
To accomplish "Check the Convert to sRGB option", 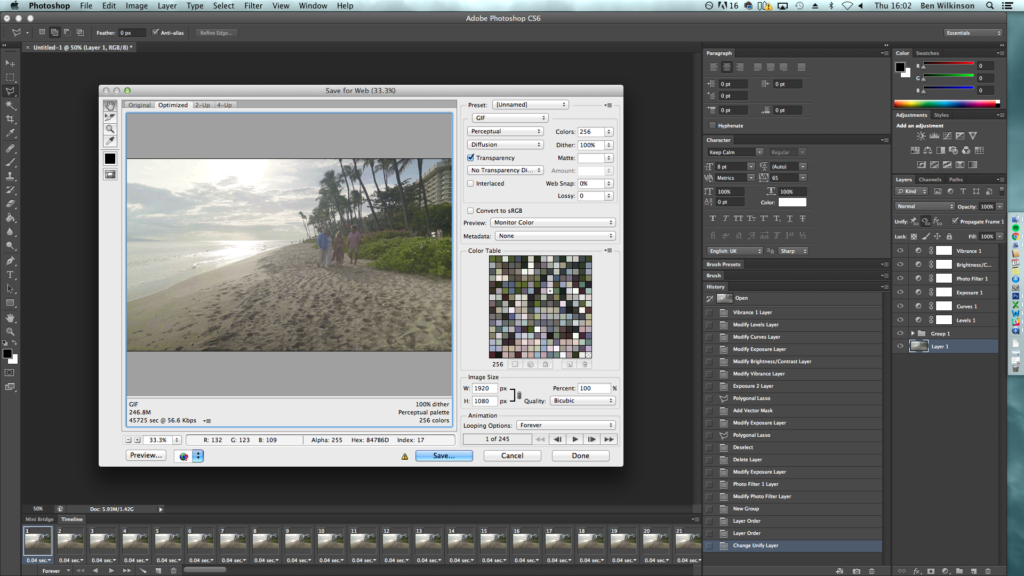I will click(471, 210).
